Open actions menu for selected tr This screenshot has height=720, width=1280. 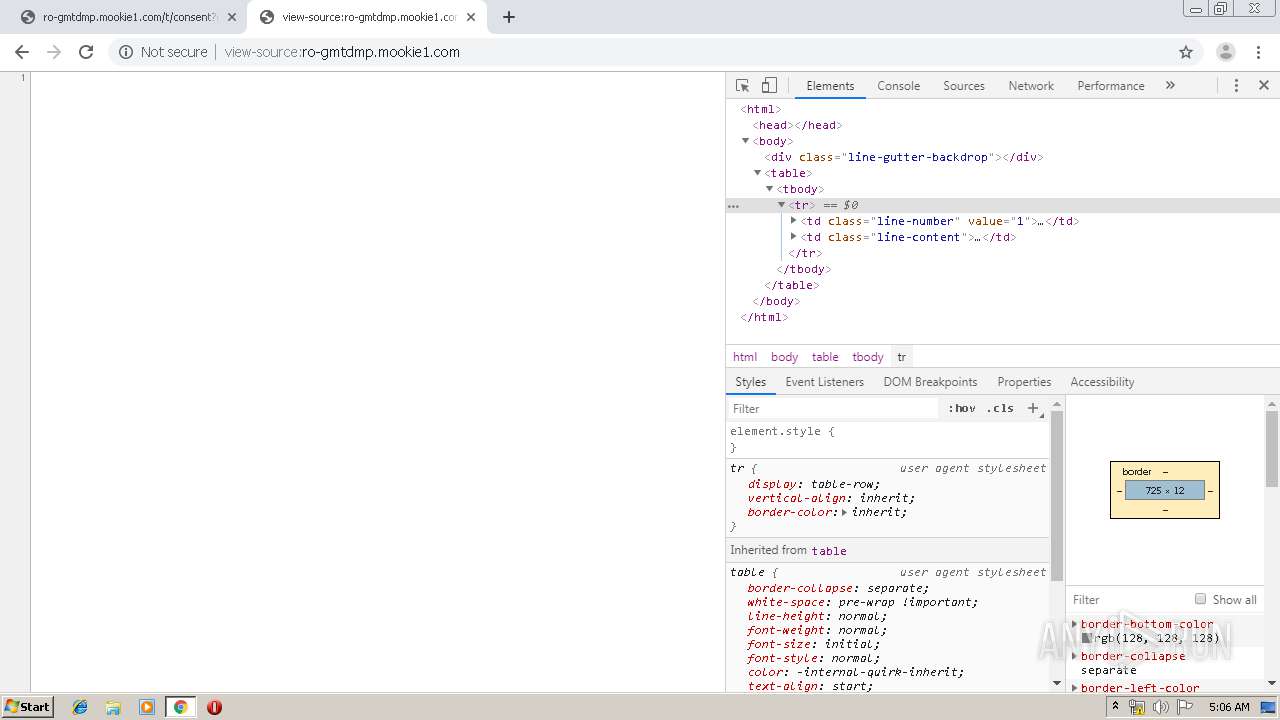733,206
